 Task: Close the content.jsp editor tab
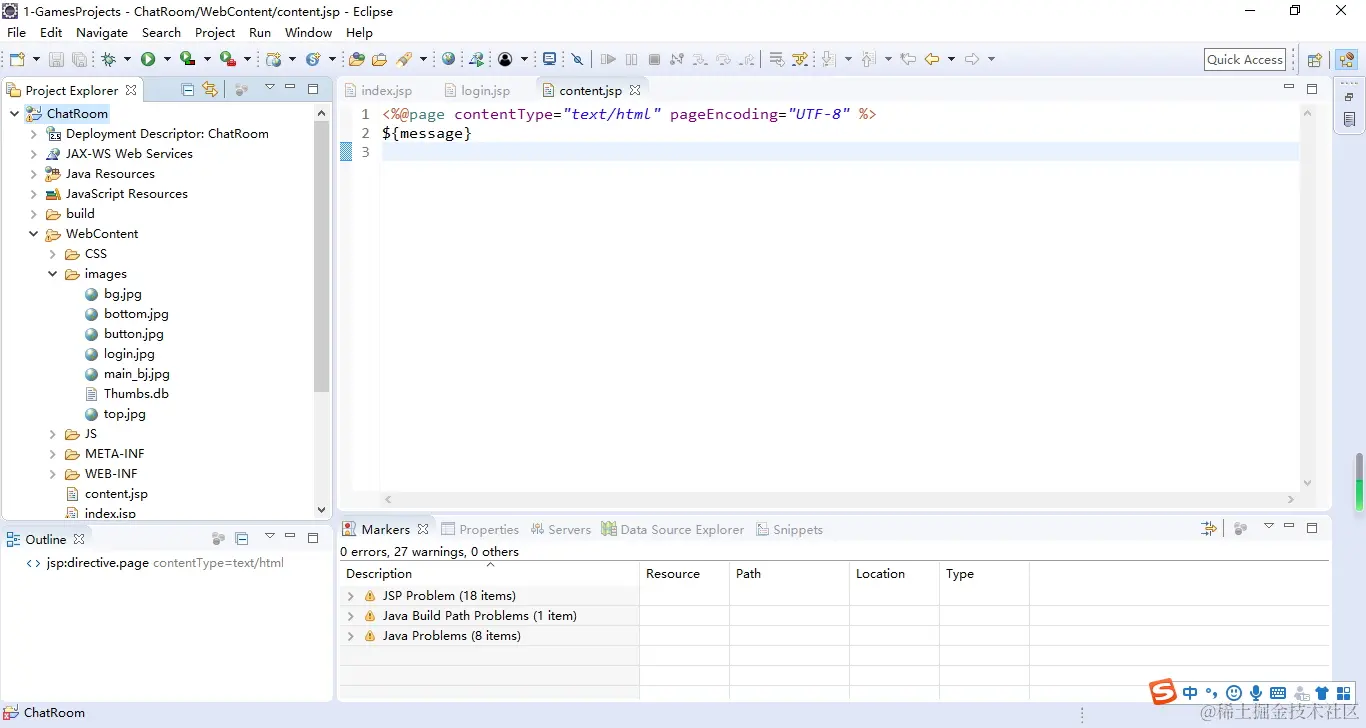(x=635, y=90)
